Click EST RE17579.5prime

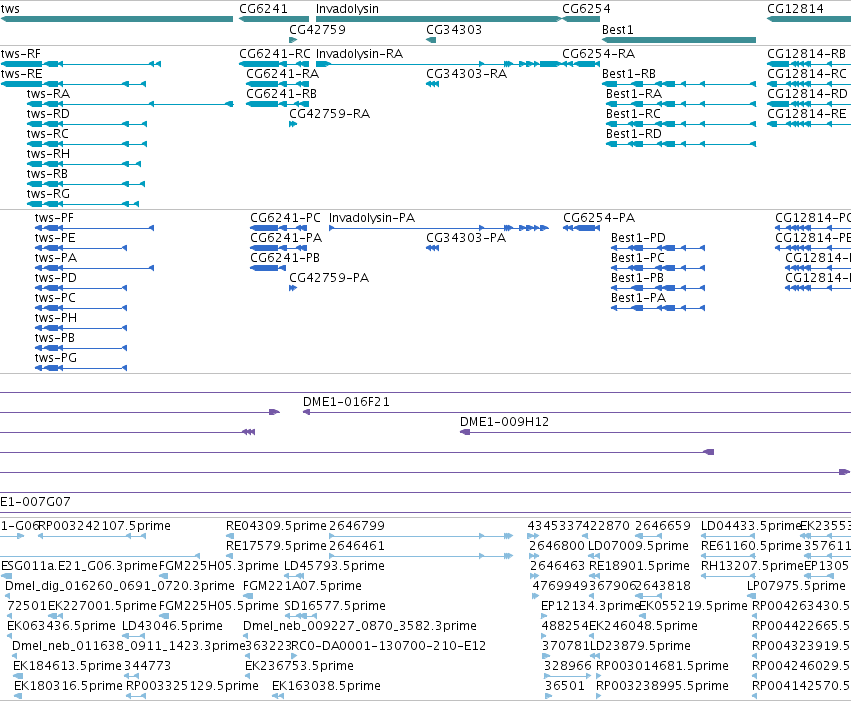tap(276, 546)
